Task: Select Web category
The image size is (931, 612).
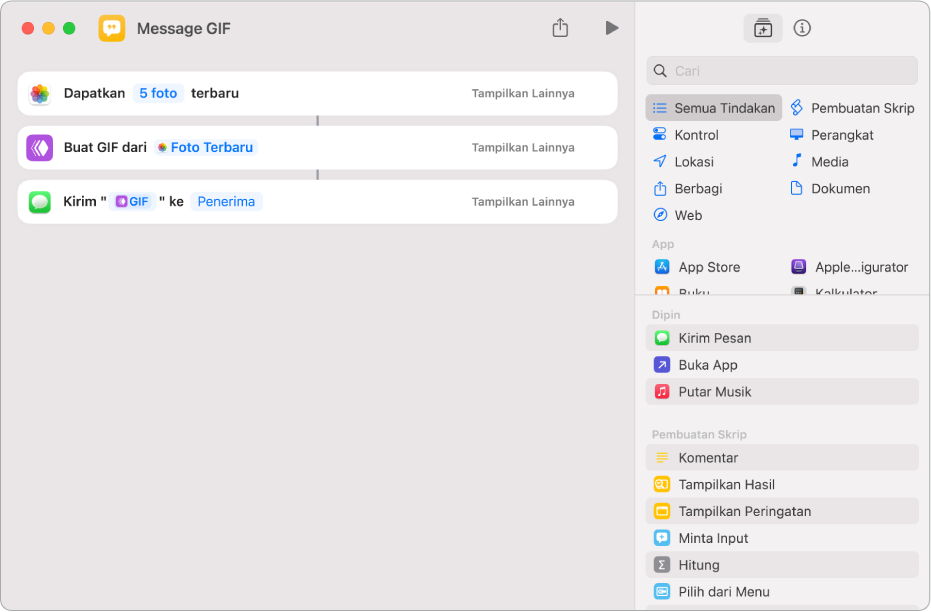Action: tap(677, 215)
